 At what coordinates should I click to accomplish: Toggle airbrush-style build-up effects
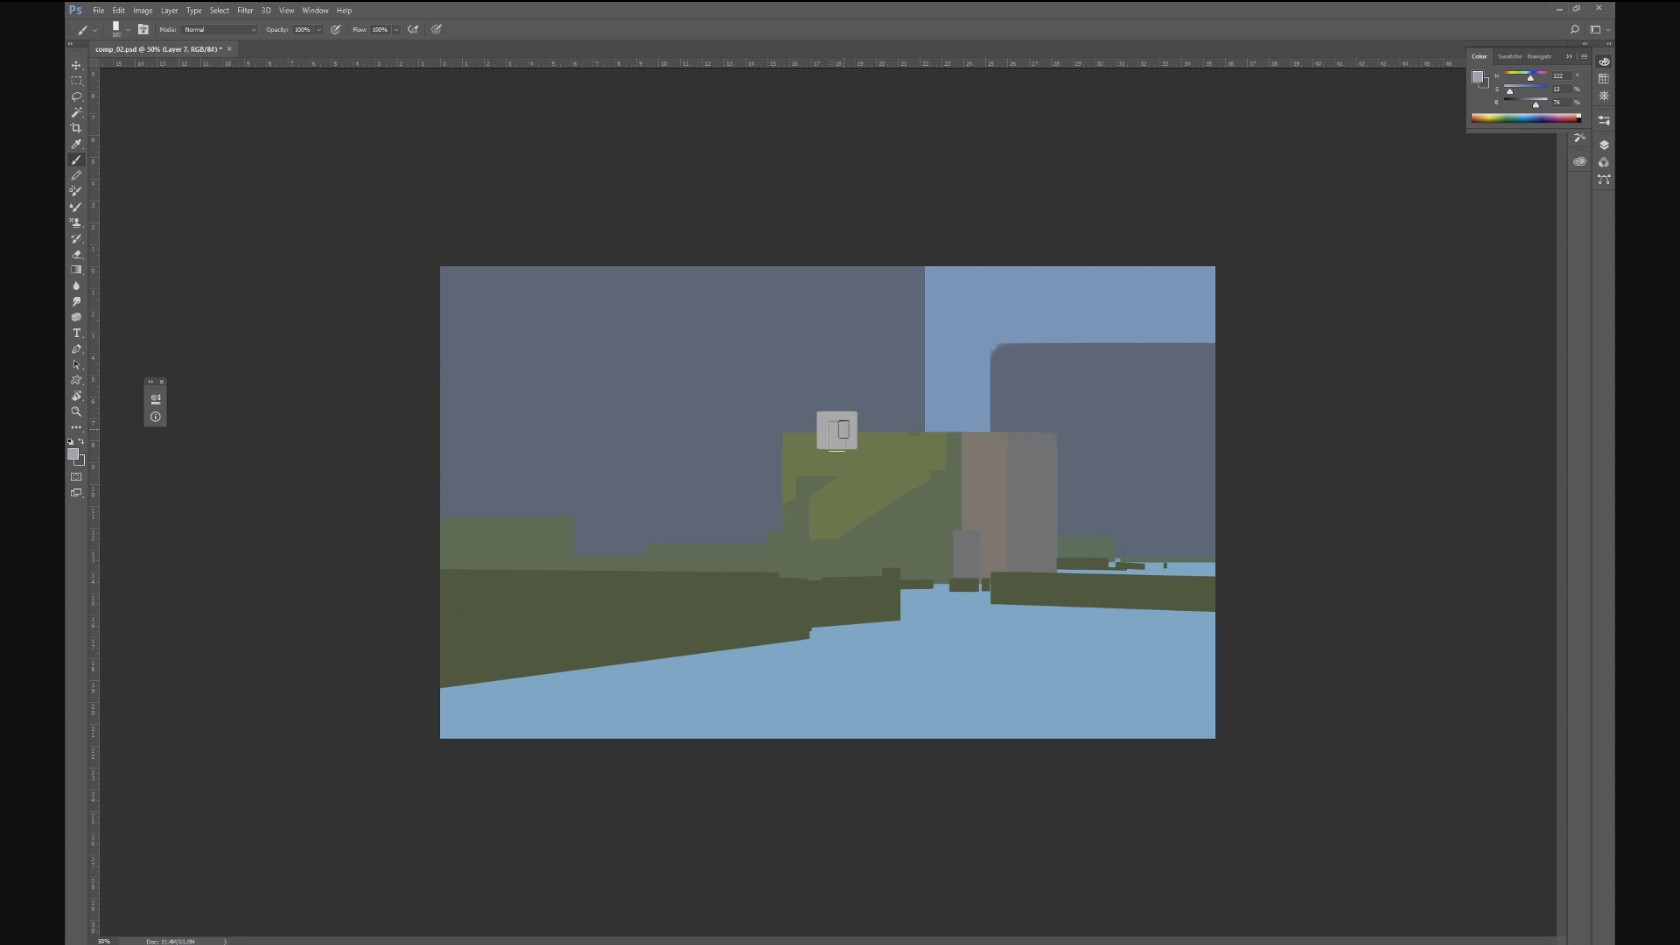[x=413, y=30]
